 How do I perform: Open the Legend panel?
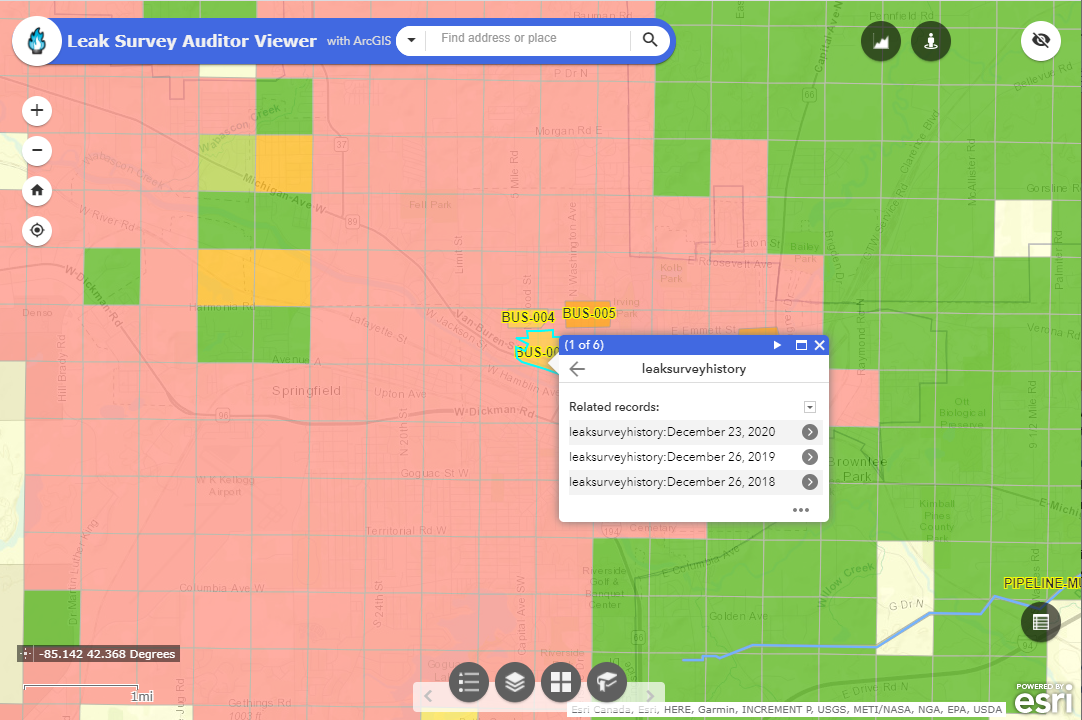point(468,682)
